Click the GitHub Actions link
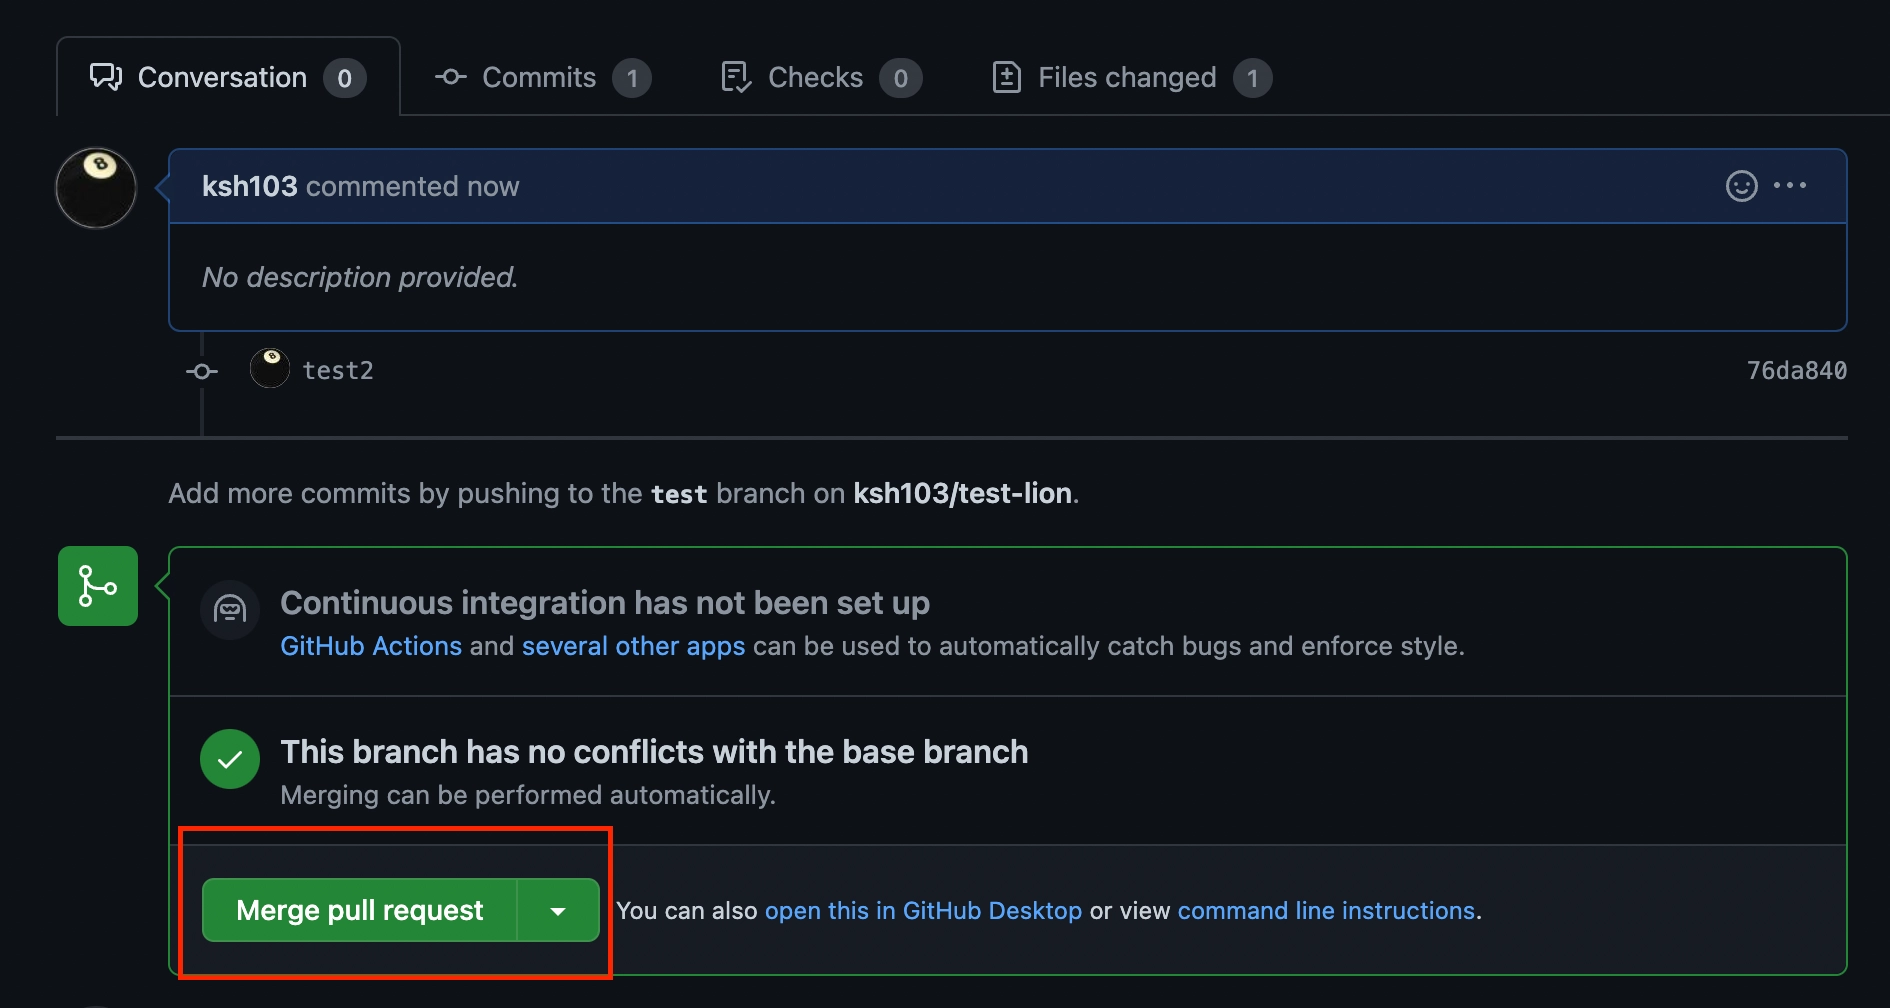This screenshot has width=1890, height=1008. tap(371, 646)
